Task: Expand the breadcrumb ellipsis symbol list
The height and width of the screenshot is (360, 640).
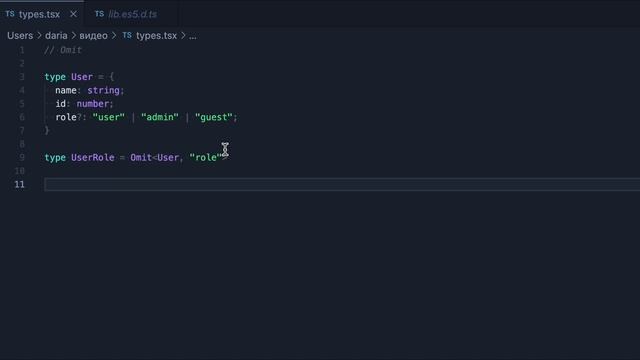Action: (193, 36)
